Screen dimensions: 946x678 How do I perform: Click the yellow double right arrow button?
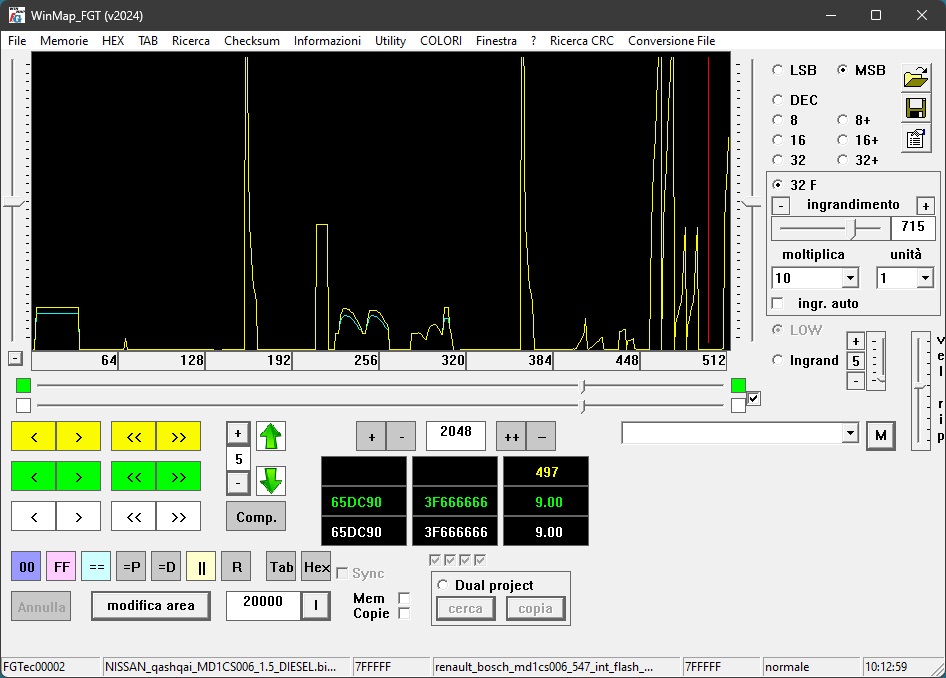(x=178, y=436)
